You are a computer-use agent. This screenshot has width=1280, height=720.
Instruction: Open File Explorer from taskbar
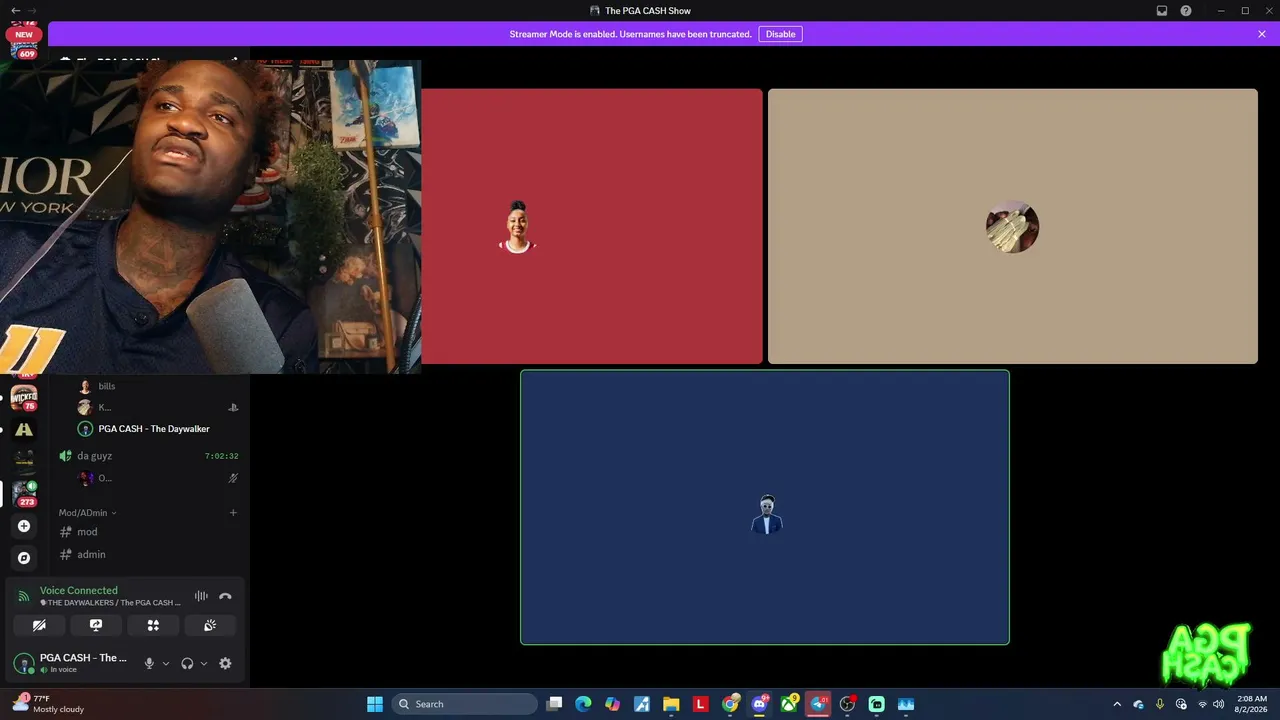pyautogui.click(x=671, y=704)
